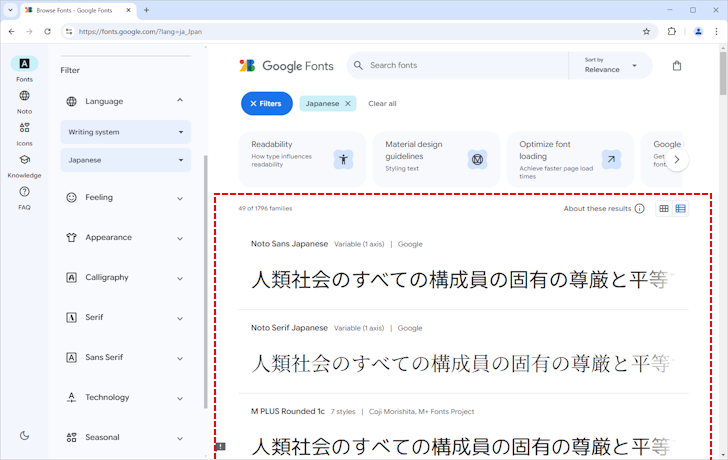
Task: Open the shopping bag selected fonts icon
Action: point(677,66)
